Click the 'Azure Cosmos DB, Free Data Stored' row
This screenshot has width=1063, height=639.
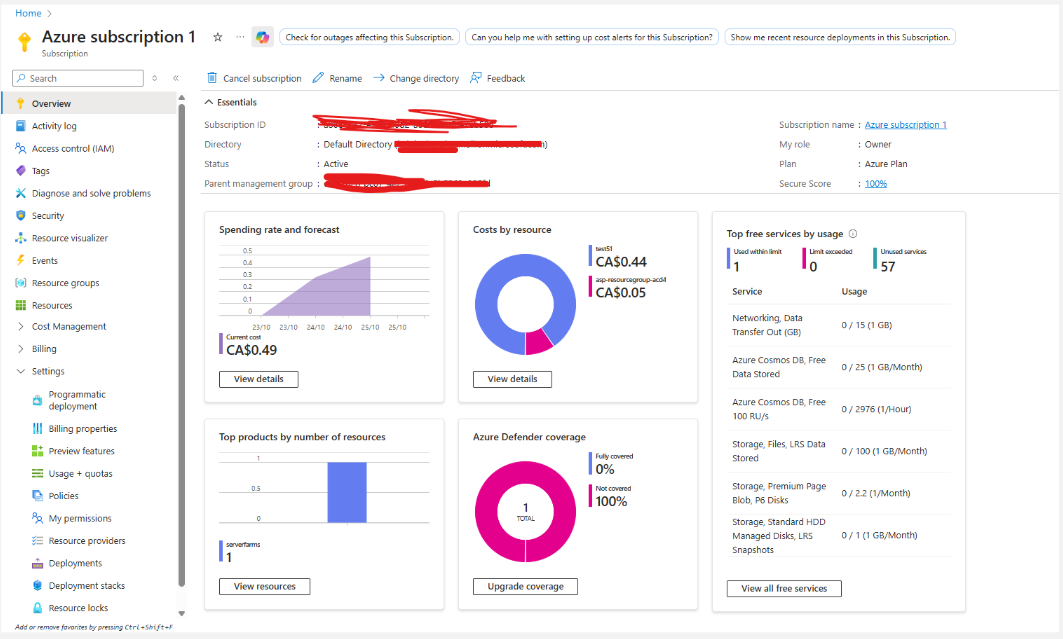pos(839,367)
